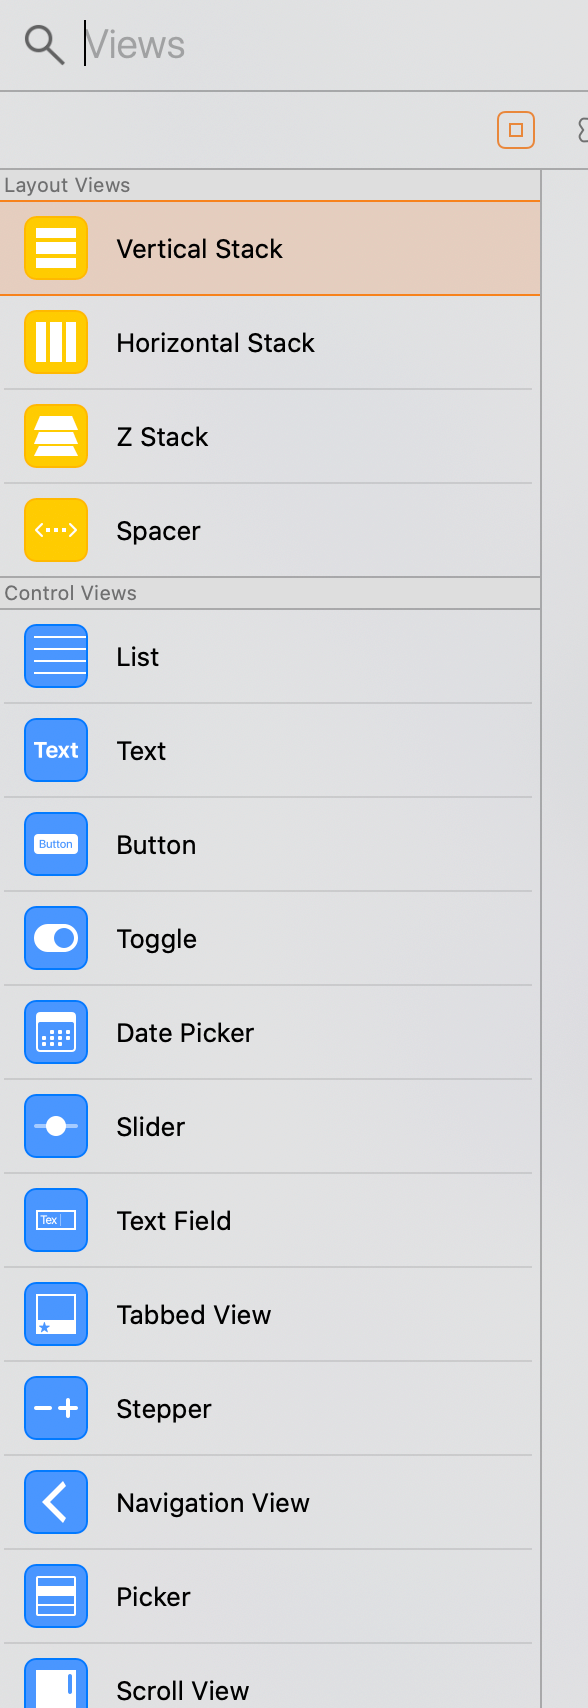Select the Navigation View chevron icon
The image size is (588, 1708).
pyautogui.click(x=56, y=1502)
